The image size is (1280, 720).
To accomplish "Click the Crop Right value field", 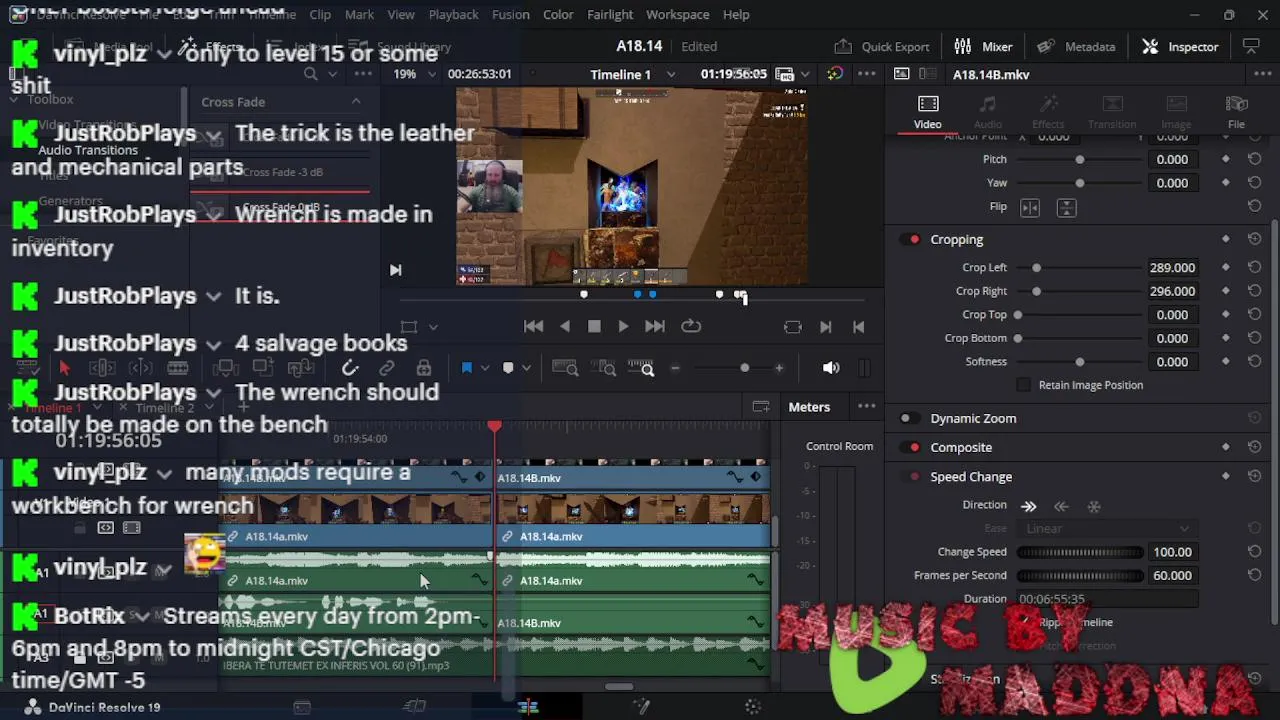I will tap(1172, 291).
